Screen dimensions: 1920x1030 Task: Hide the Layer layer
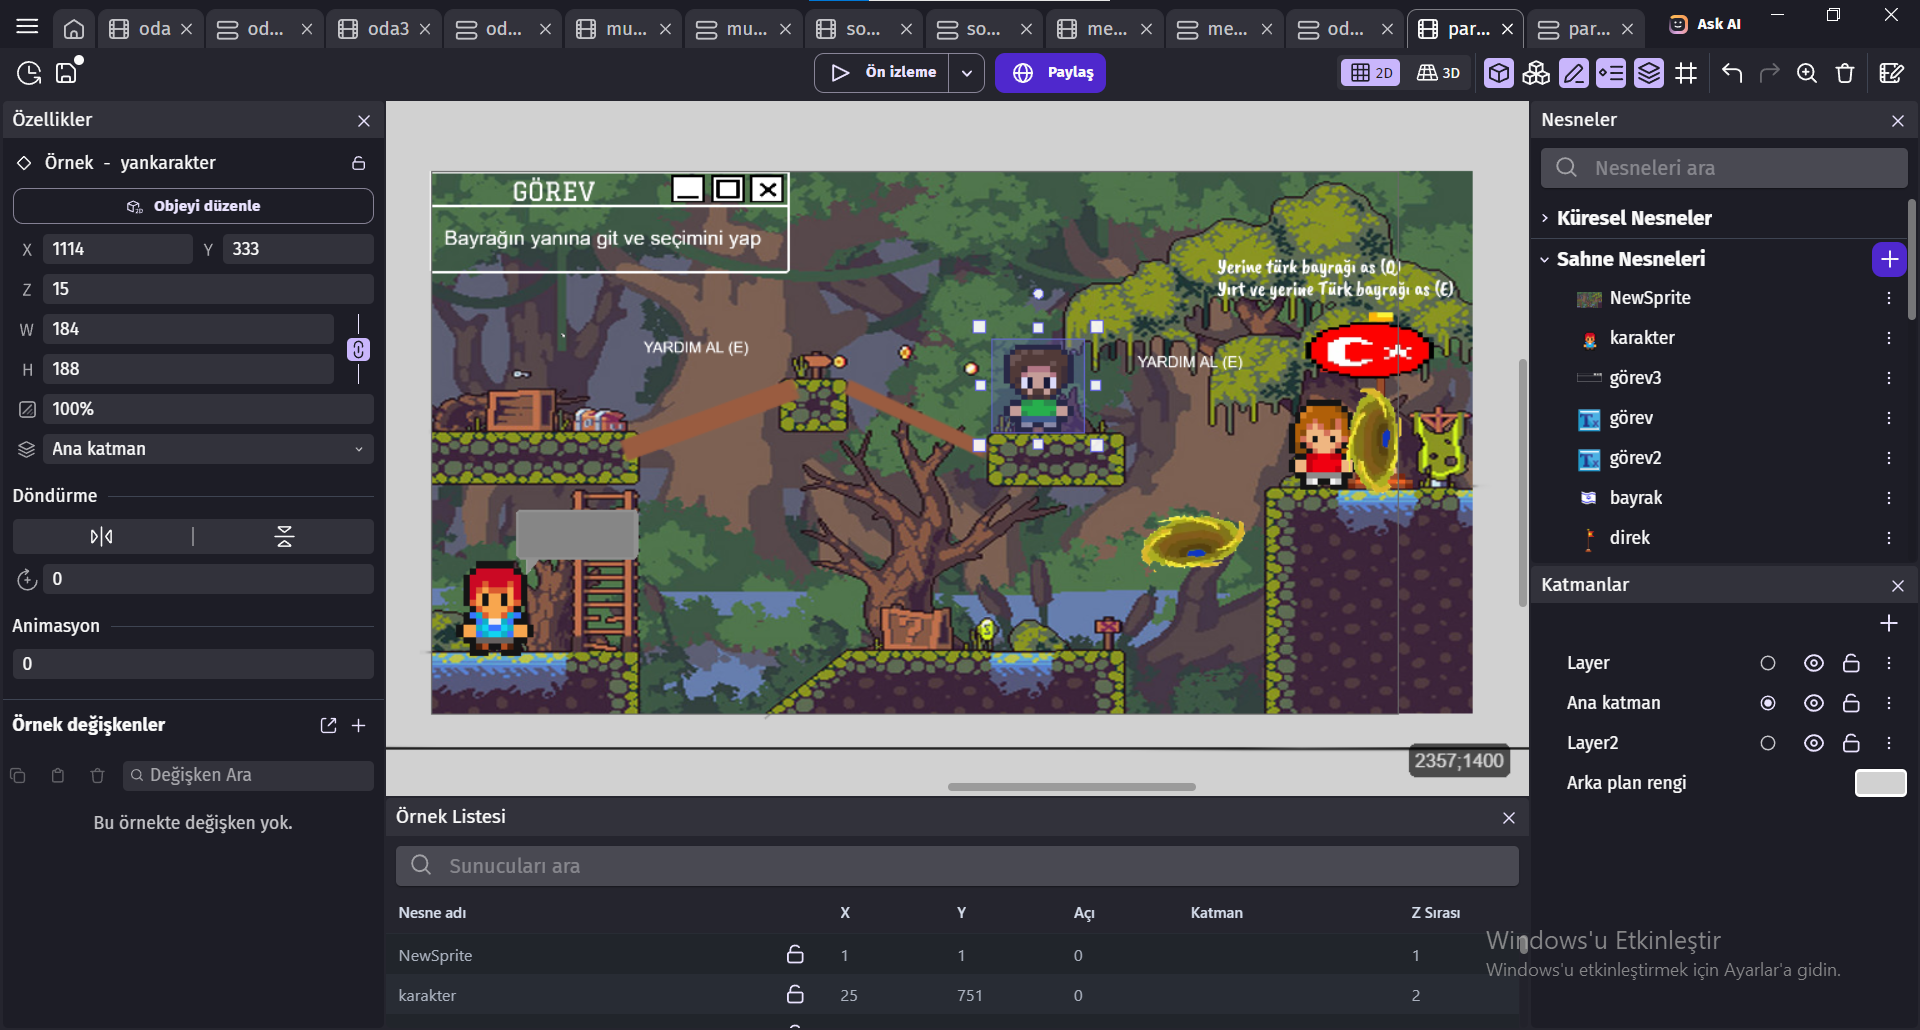(1814, 664)
